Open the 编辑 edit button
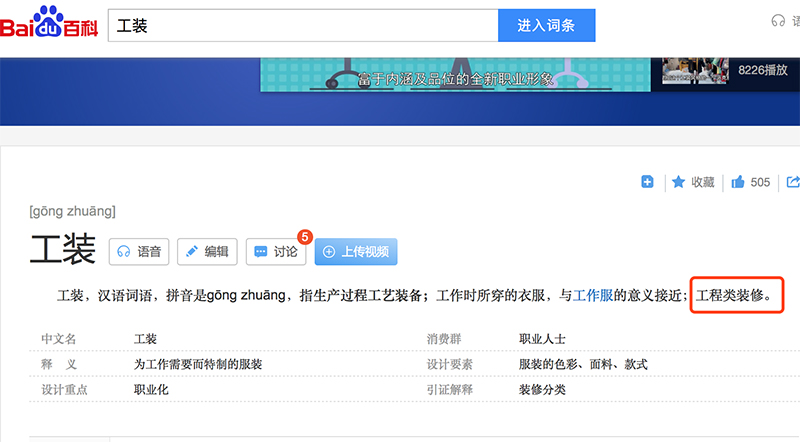 click(x=207, y=252)
